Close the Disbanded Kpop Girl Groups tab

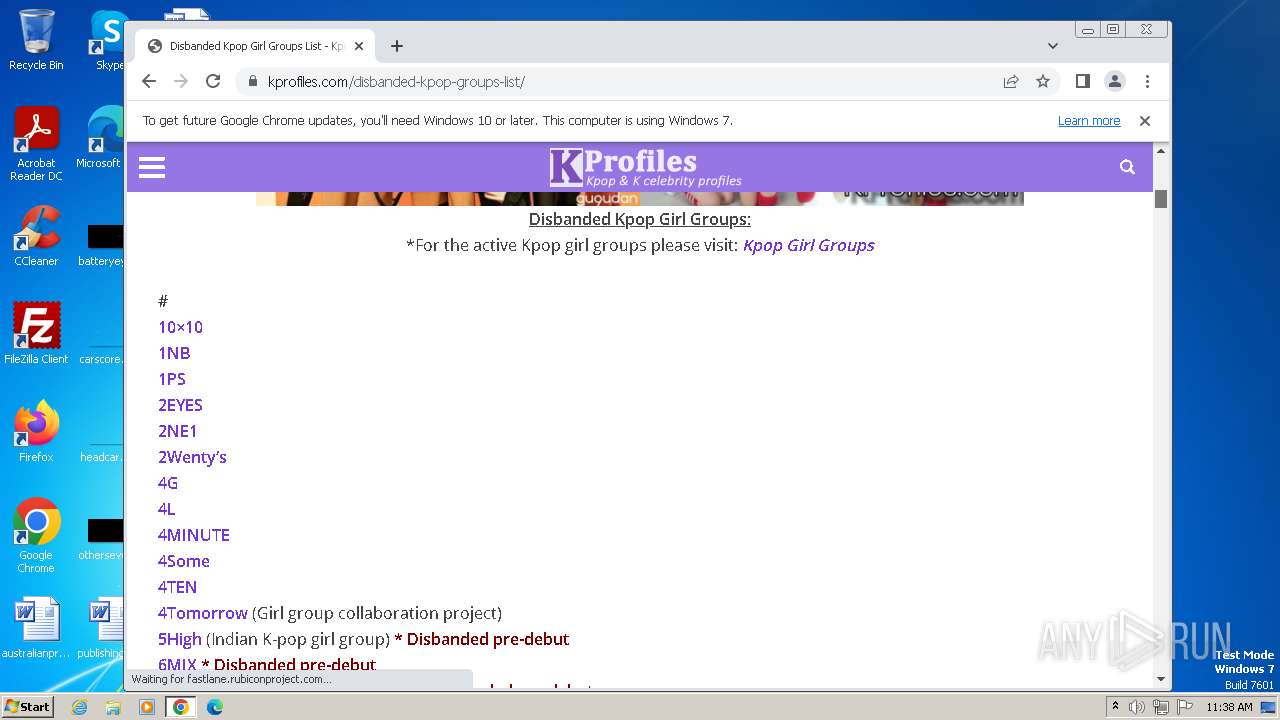click(x=359, y=46)
